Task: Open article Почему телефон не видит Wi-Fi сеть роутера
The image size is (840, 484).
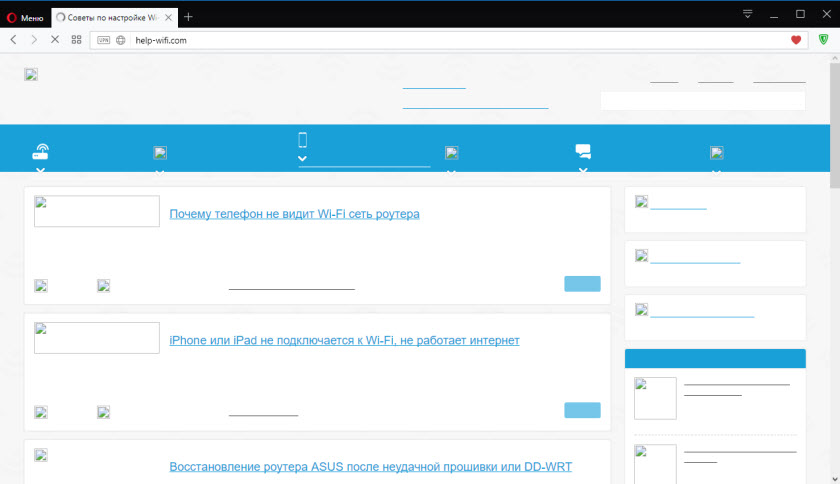Action: coord(294,214)
